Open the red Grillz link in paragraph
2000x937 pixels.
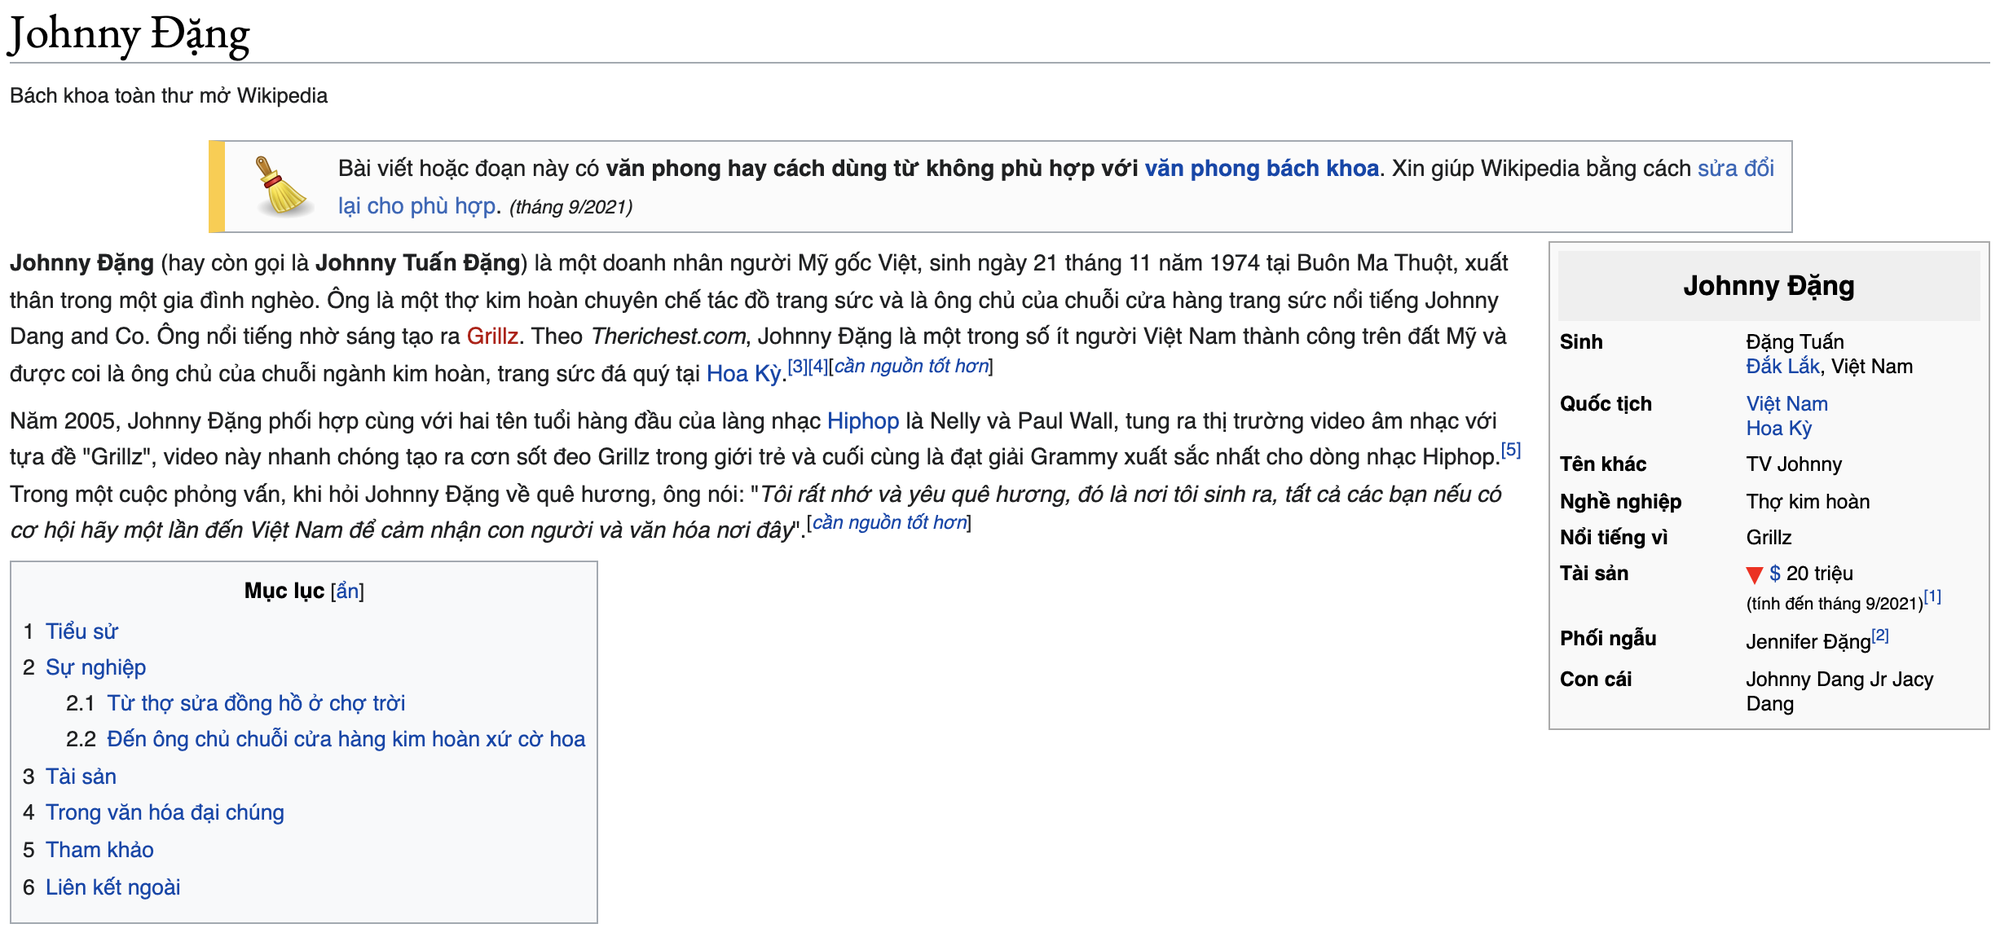[x=492, y=336]
